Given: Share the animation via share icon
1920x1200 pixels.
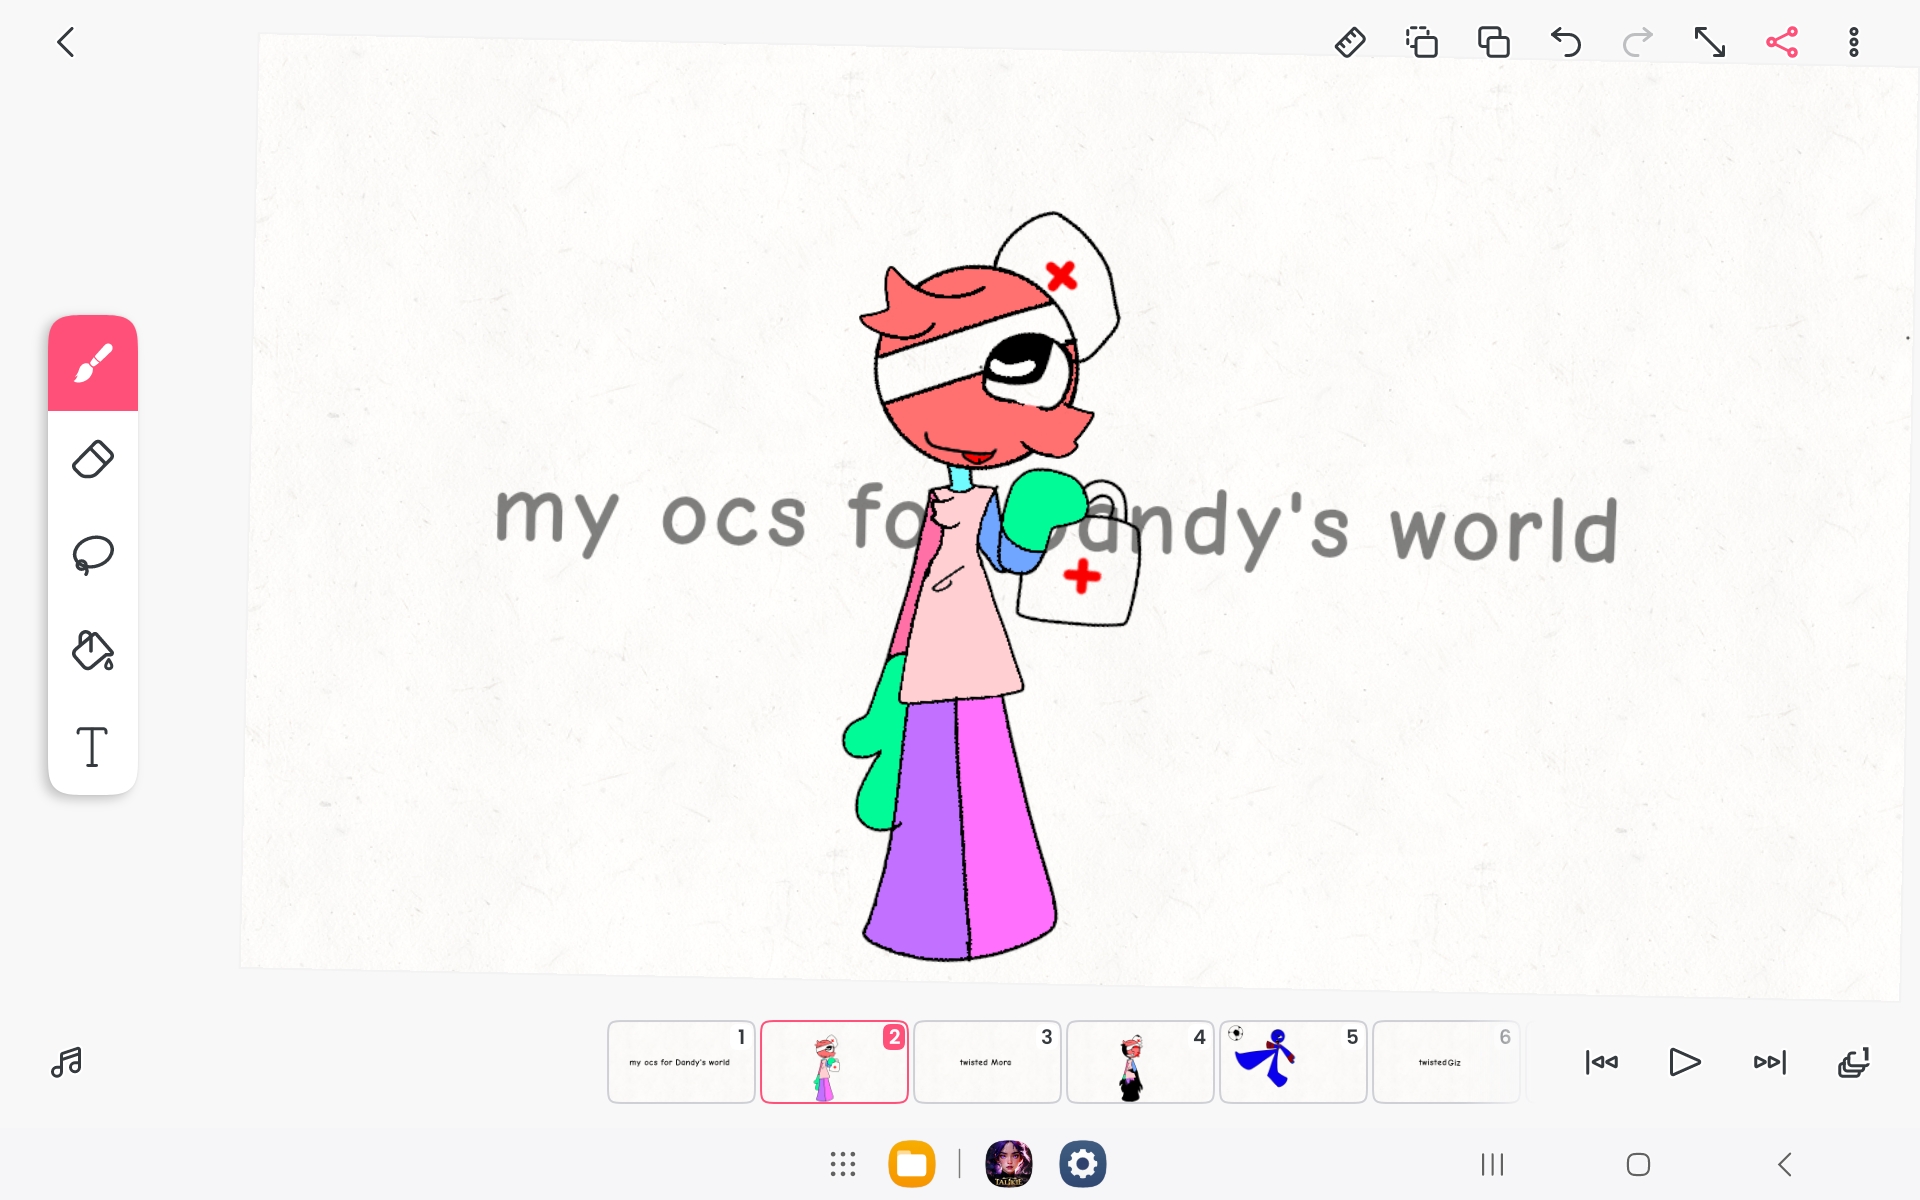Looking at the screenshot, I should (1781, 42).
